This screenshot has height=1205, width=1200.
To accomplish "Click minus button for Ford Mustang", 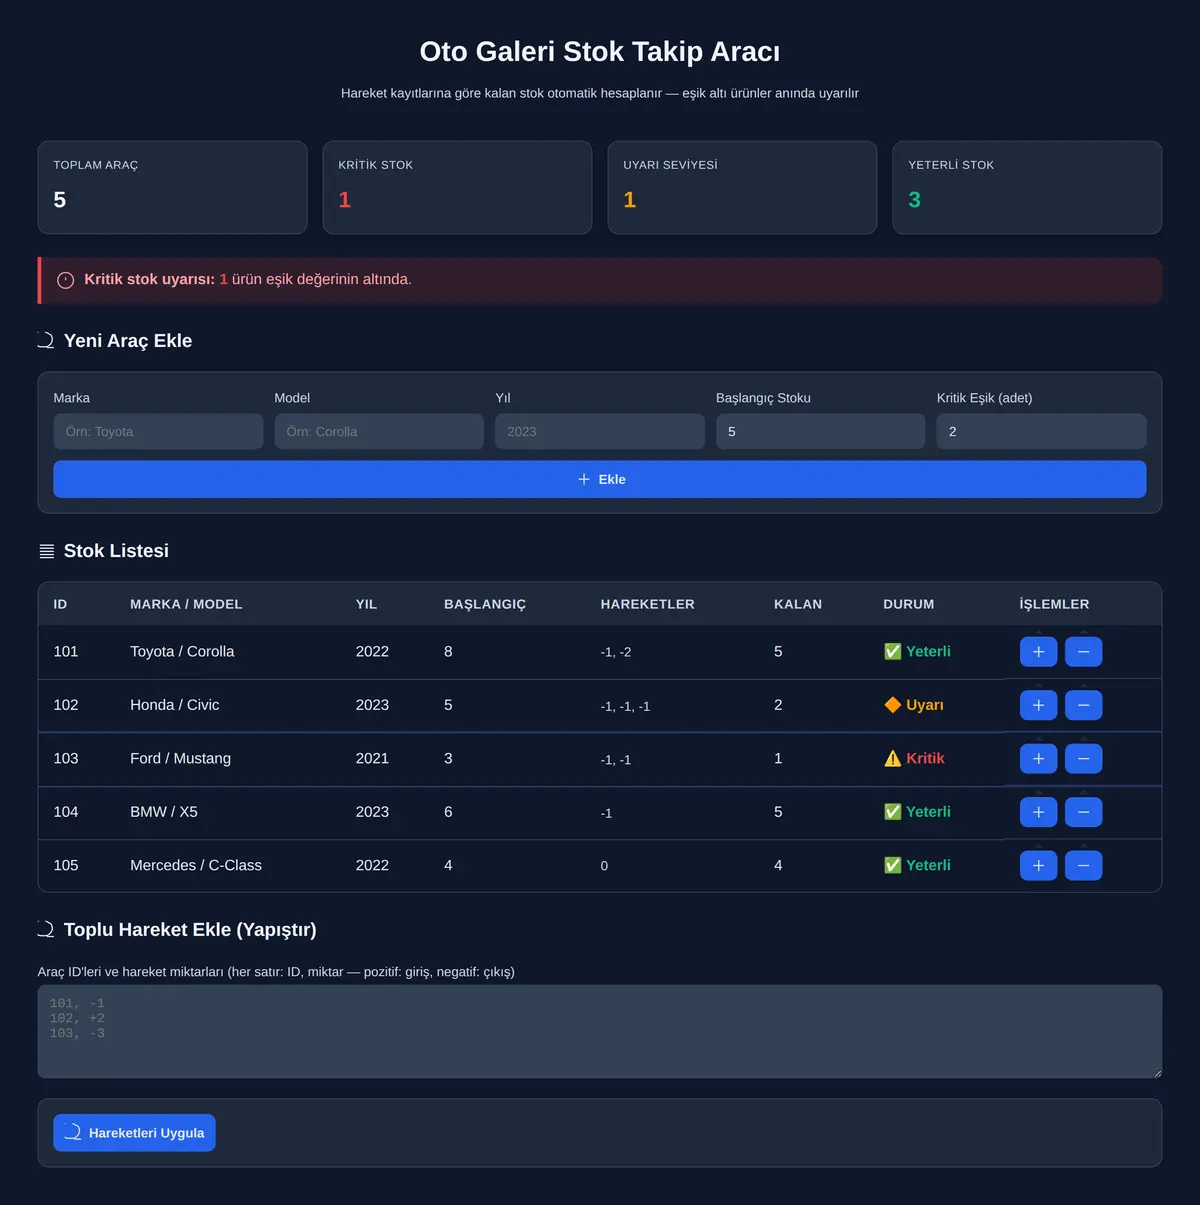I will click(x=1083, y=759).
